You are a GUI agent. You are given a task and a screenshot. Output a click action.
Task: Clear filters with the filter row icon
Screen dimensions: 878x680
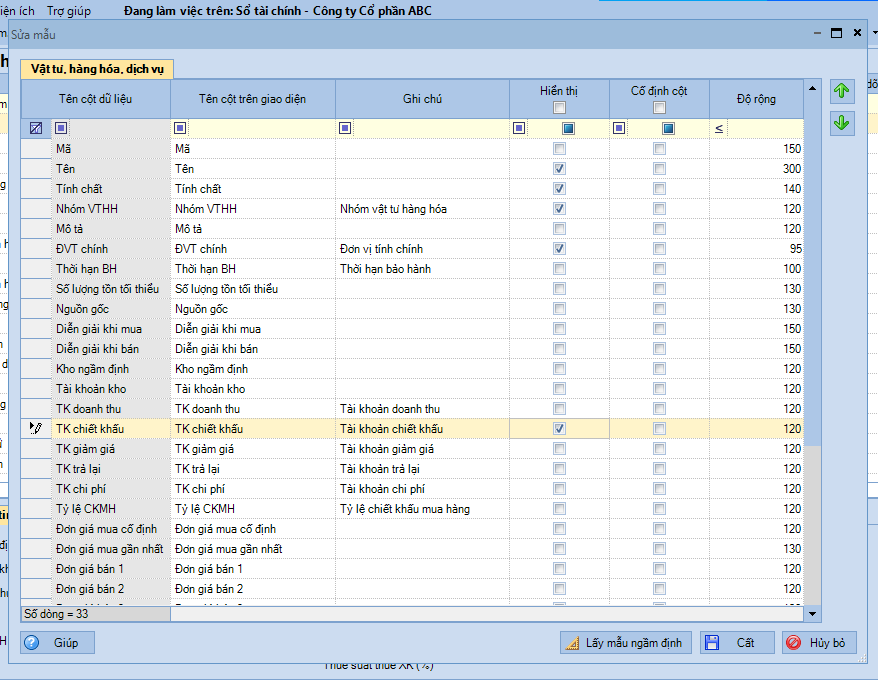pyautogui.click(x=36, y=128)
